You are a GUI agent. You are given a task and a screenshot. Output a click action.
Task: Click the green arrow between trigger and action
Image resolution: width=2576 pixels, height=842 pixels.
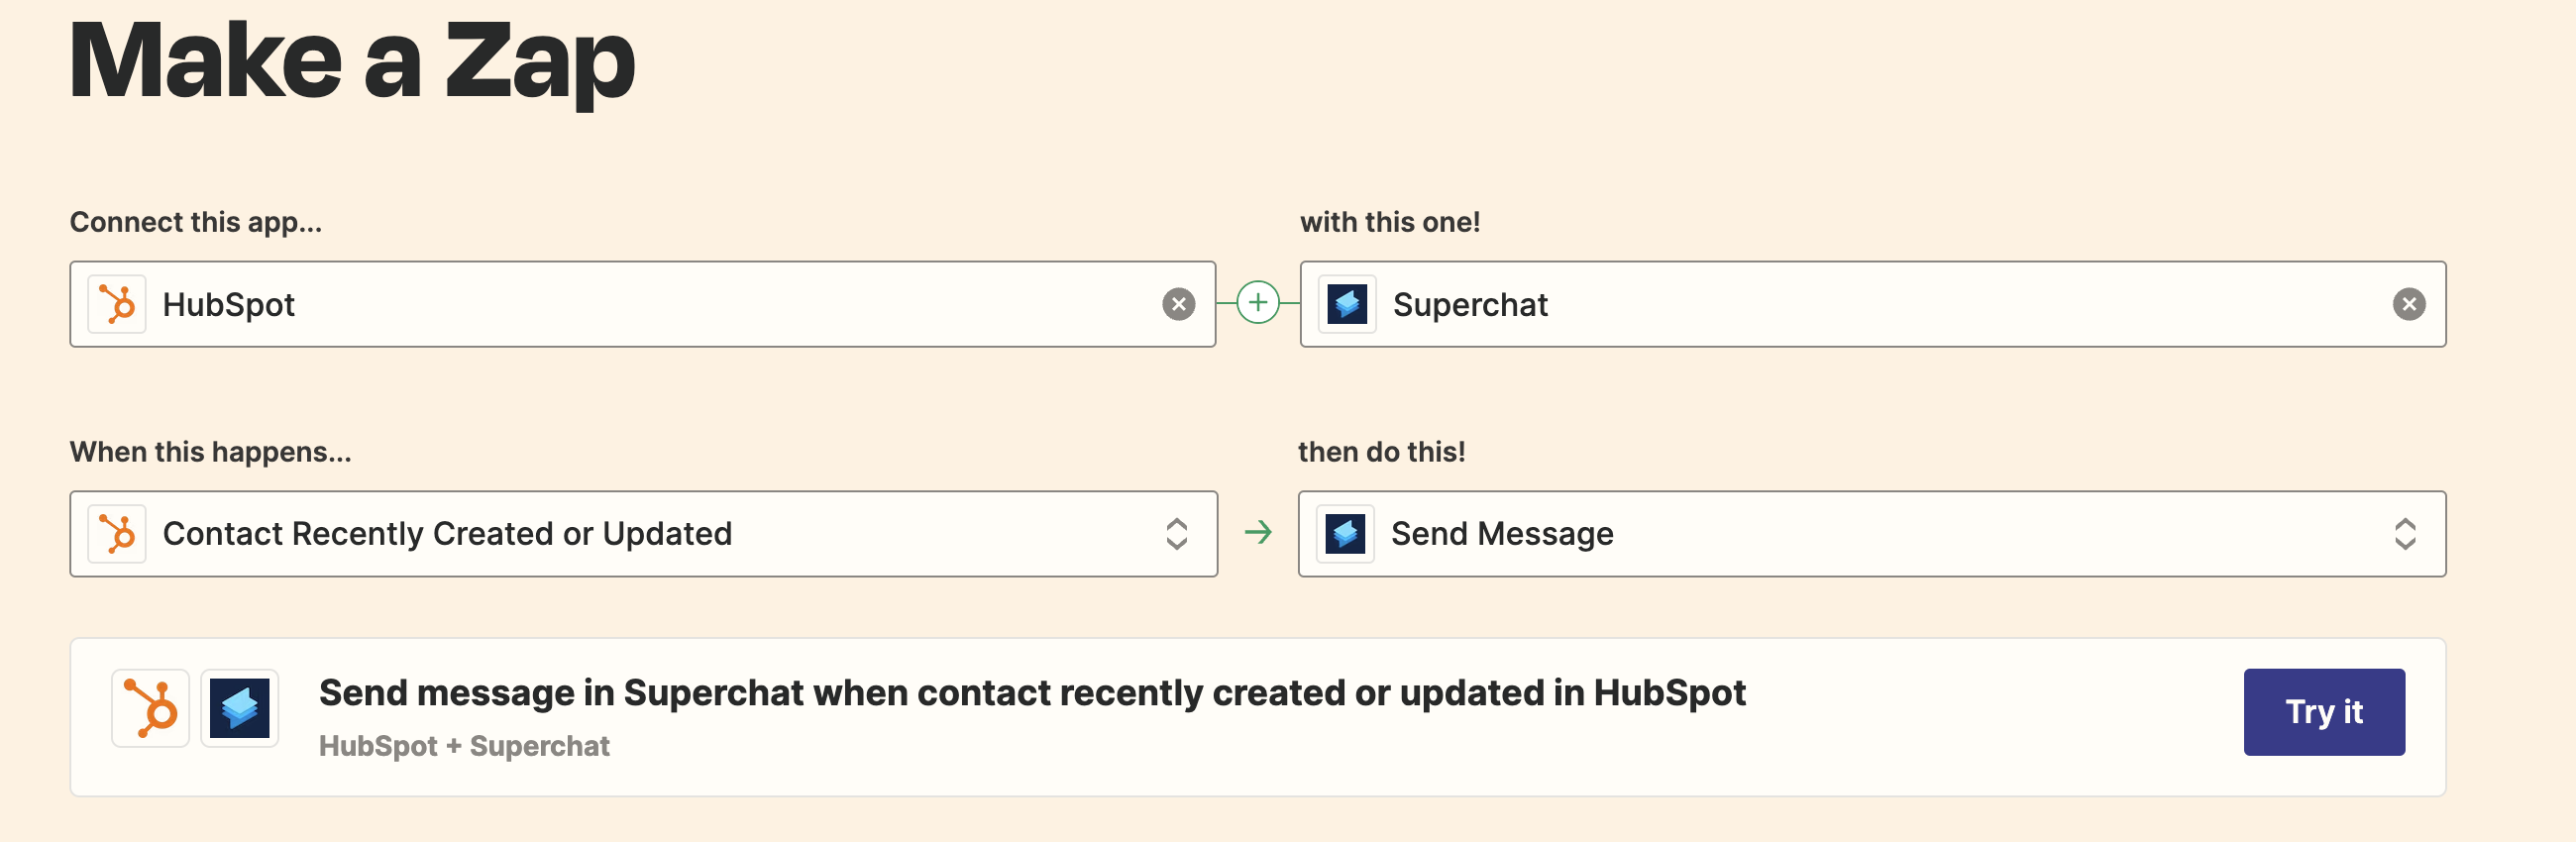1257,532
